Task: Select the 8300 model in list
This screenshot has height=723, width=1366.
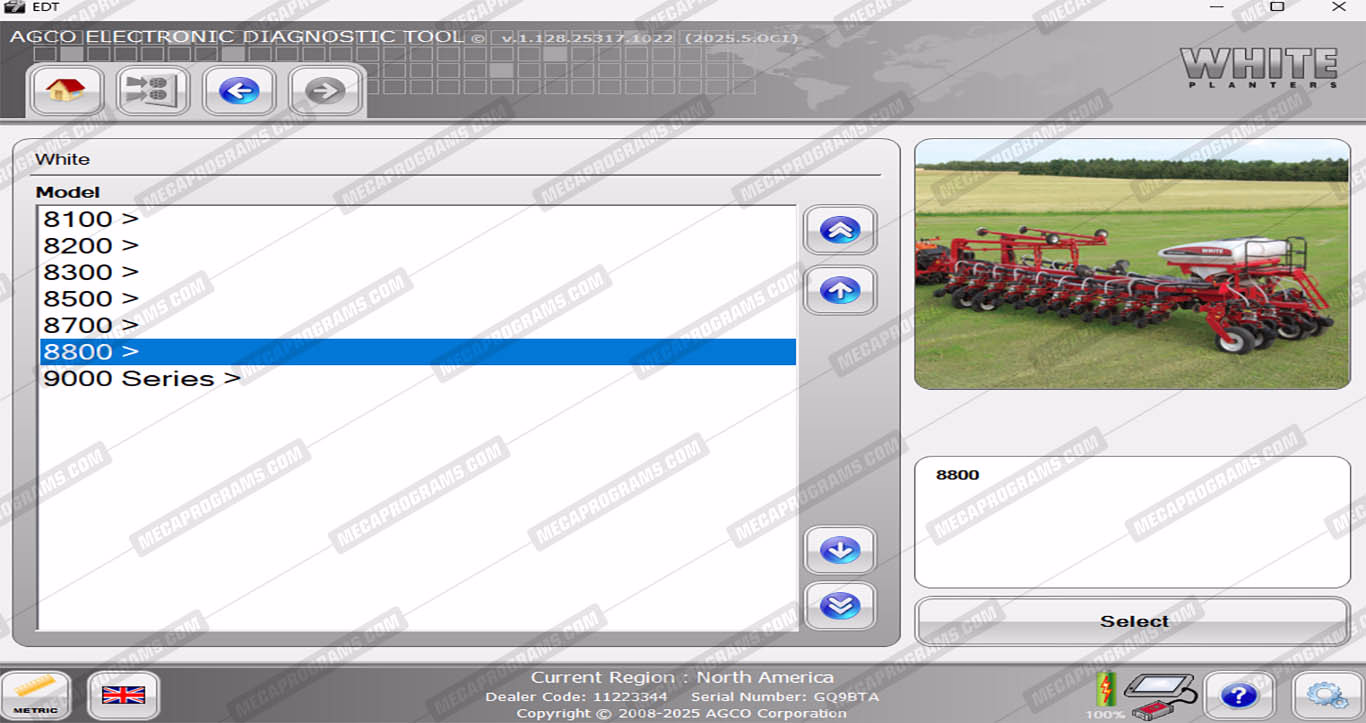Action: pos(91,272)
